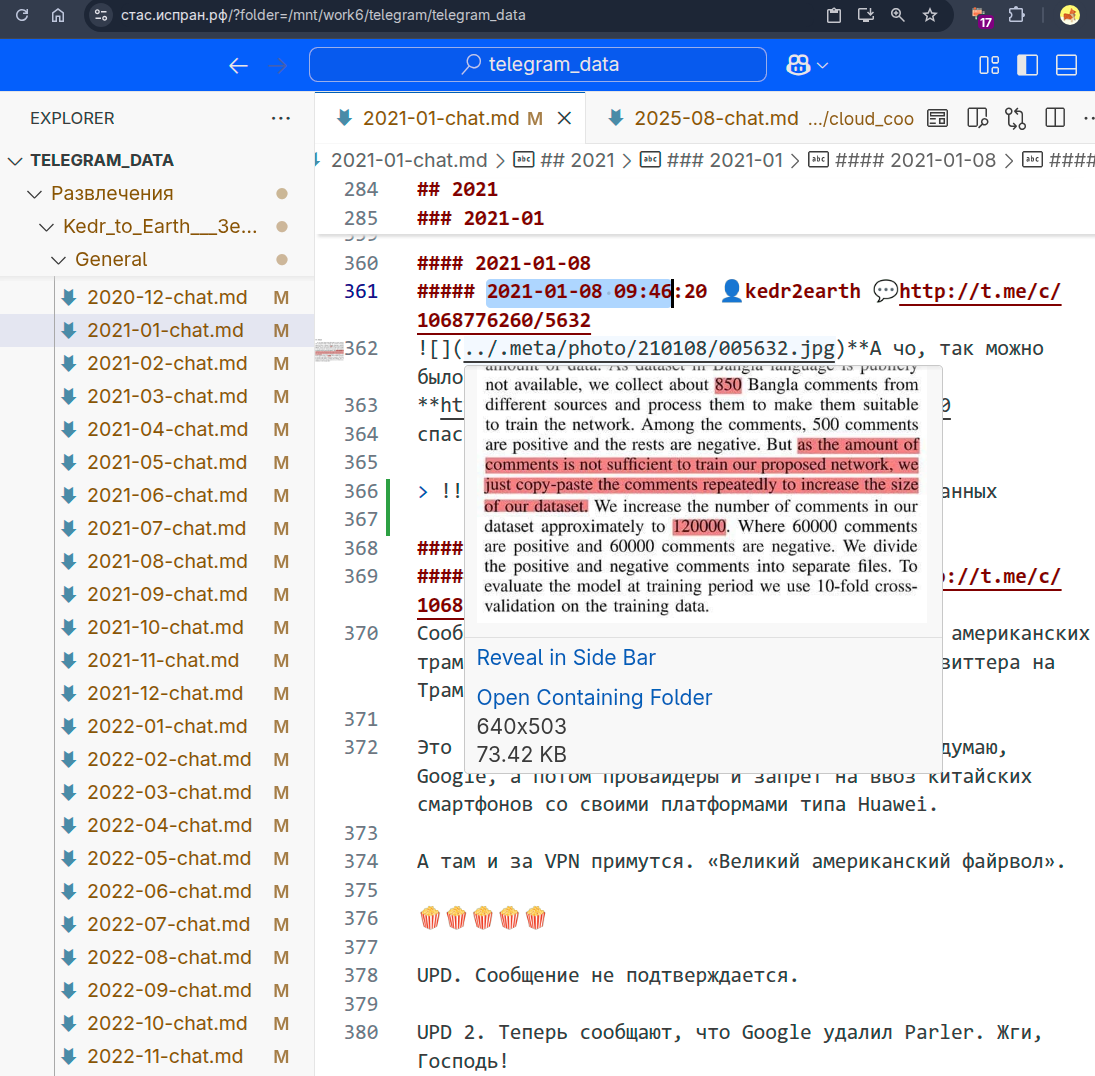Collapse the General folder
Viewport: 1095px width, 1076px height.
pos(59,259)
